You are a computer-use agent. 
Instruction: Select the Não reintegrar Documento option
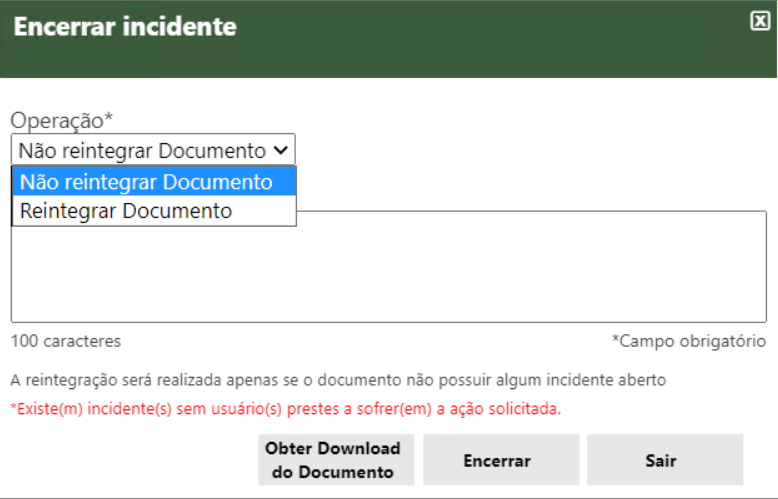tap(154, 182)
